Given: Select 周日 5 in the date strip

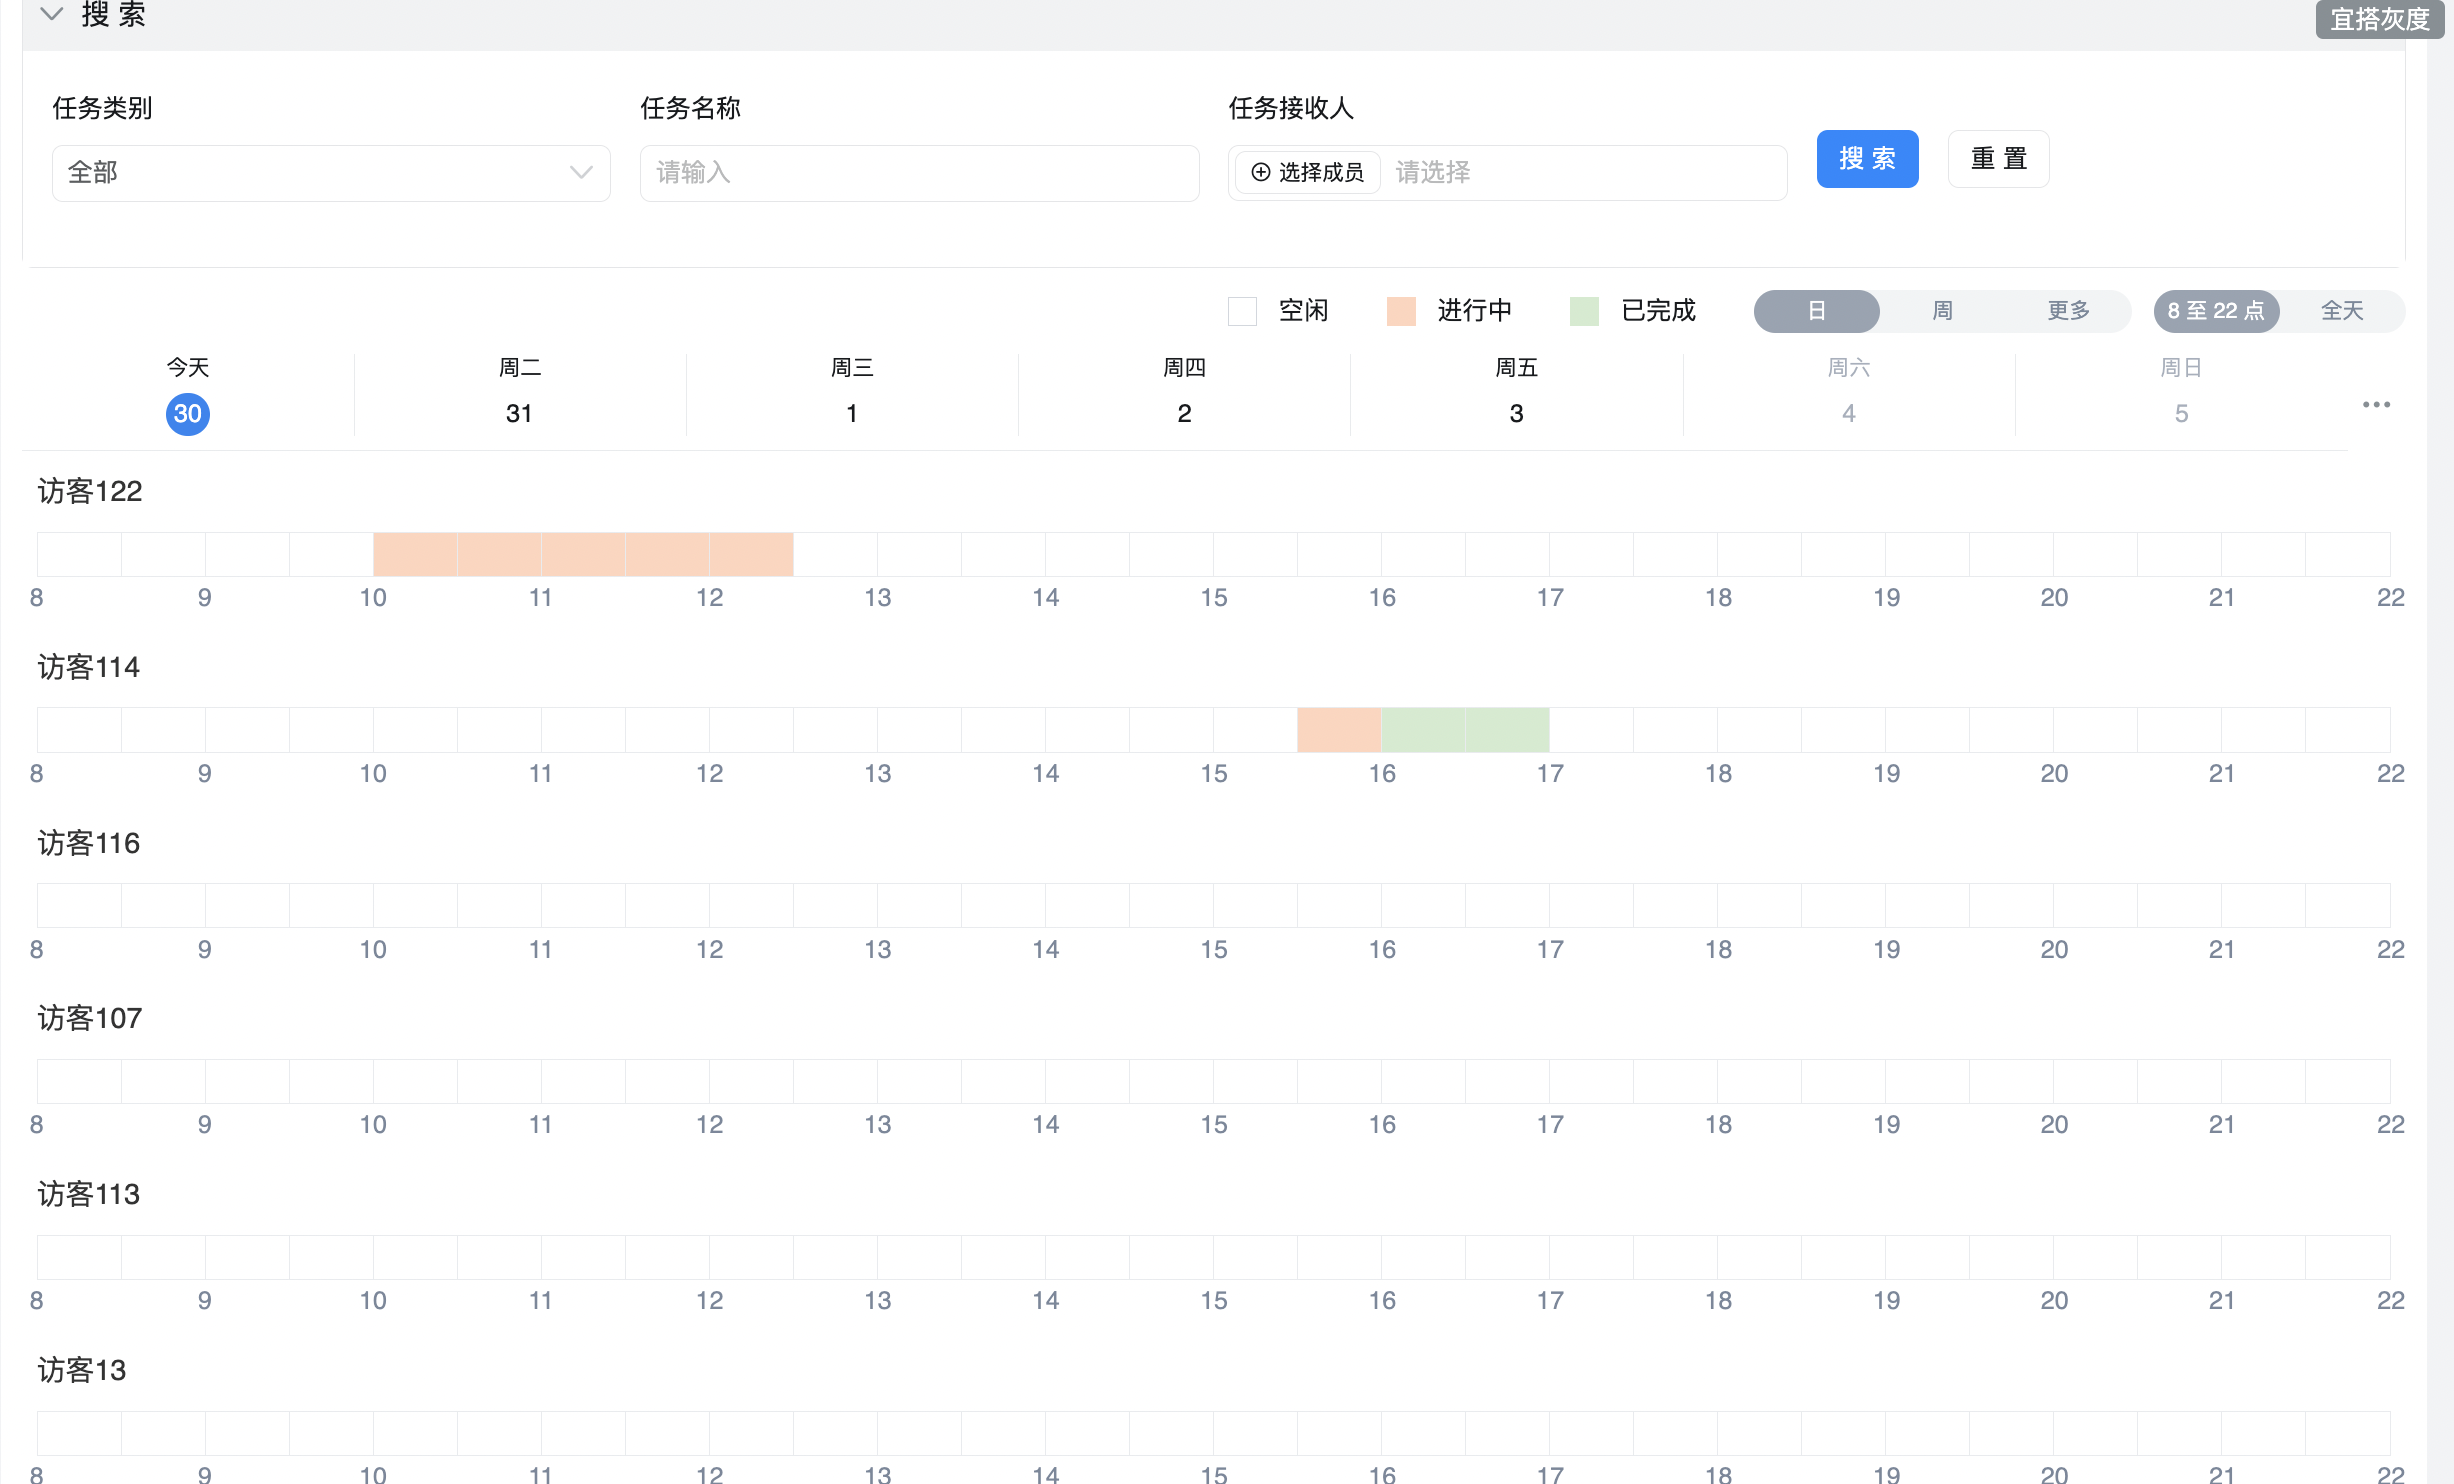Looking at the screenshot, I should pyautogui.click(x=2181, y=394).
